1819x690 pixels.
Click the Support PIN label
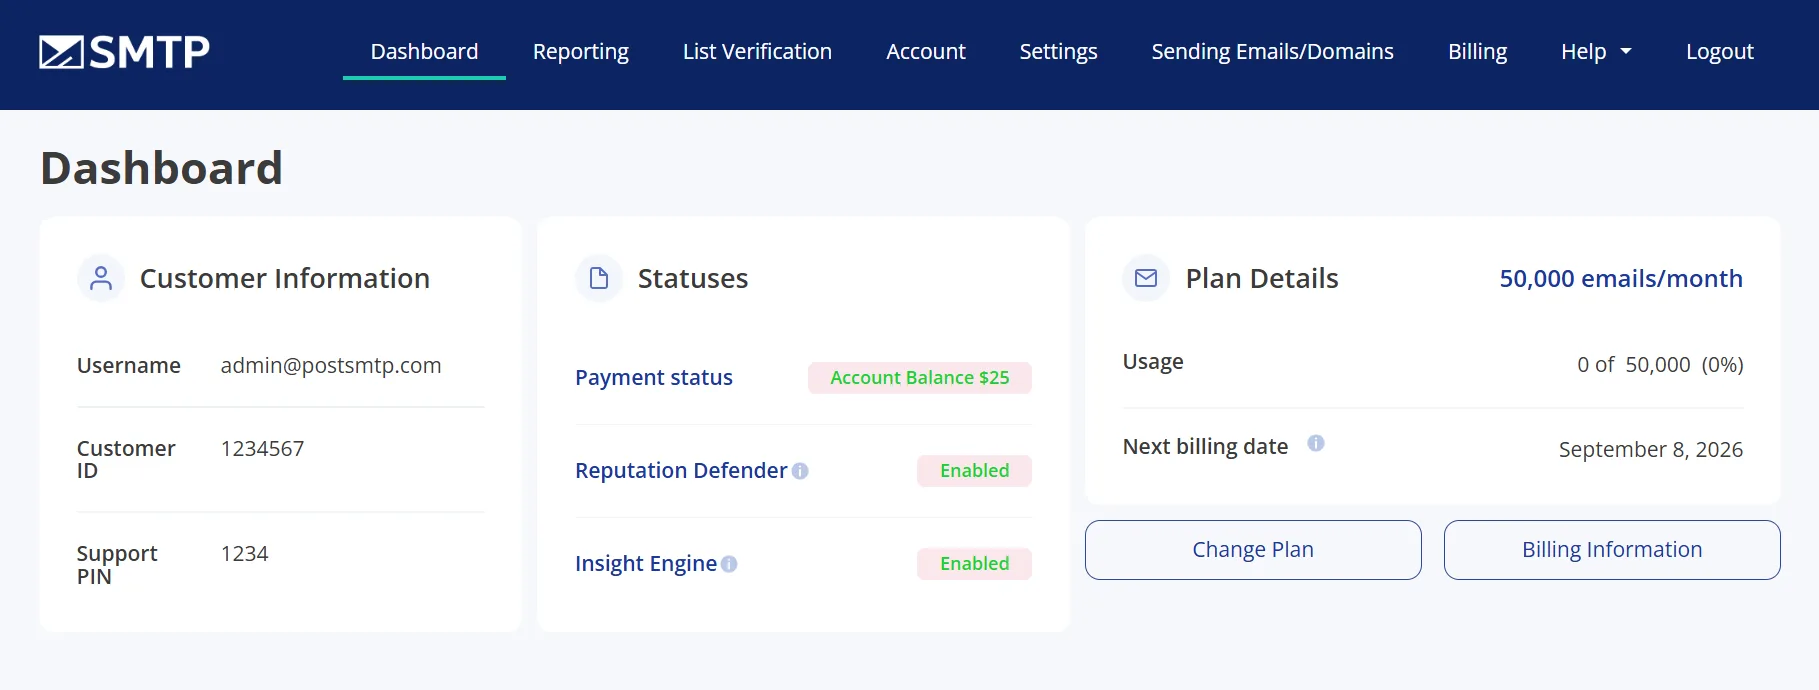(x=117, y=565)
